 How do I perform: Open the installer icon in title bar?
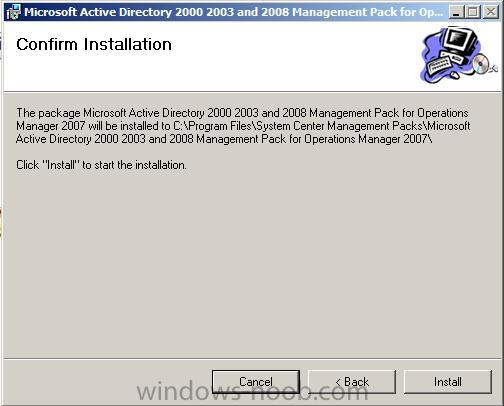click(x=13, y=12)
